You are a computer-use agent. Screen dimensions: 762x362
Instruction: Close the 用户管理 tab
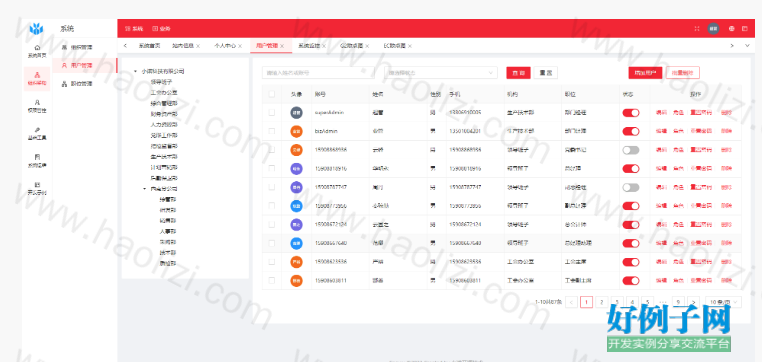point(282,46)
